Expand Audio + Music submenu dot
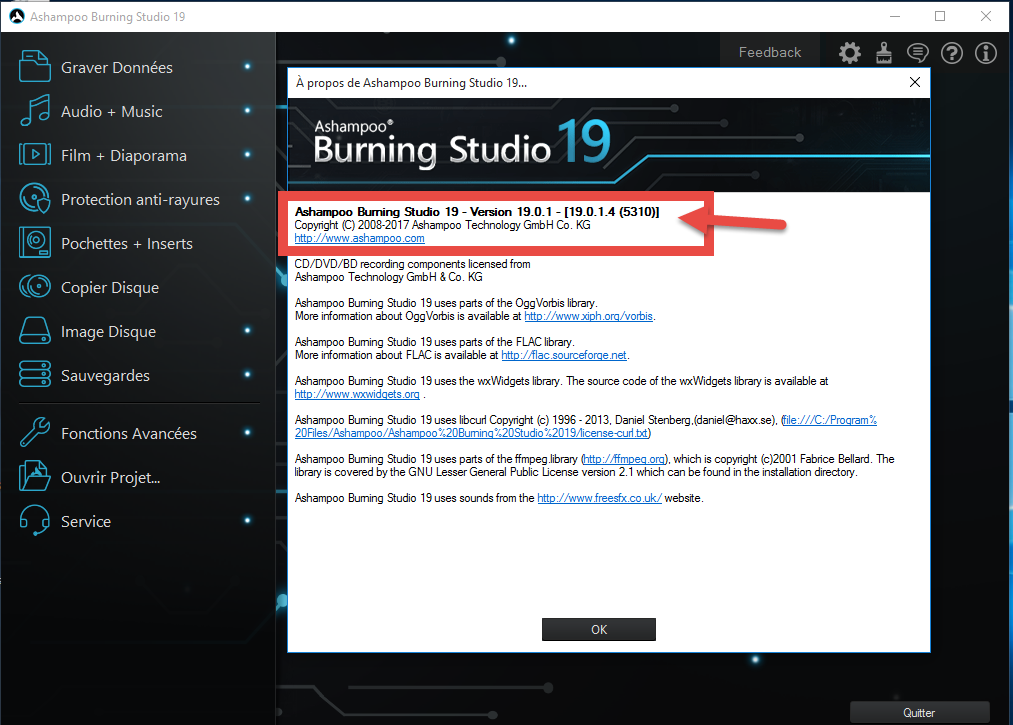This screenshot has height=725, width=1013. pyautogui.click(x=247, y=110)
